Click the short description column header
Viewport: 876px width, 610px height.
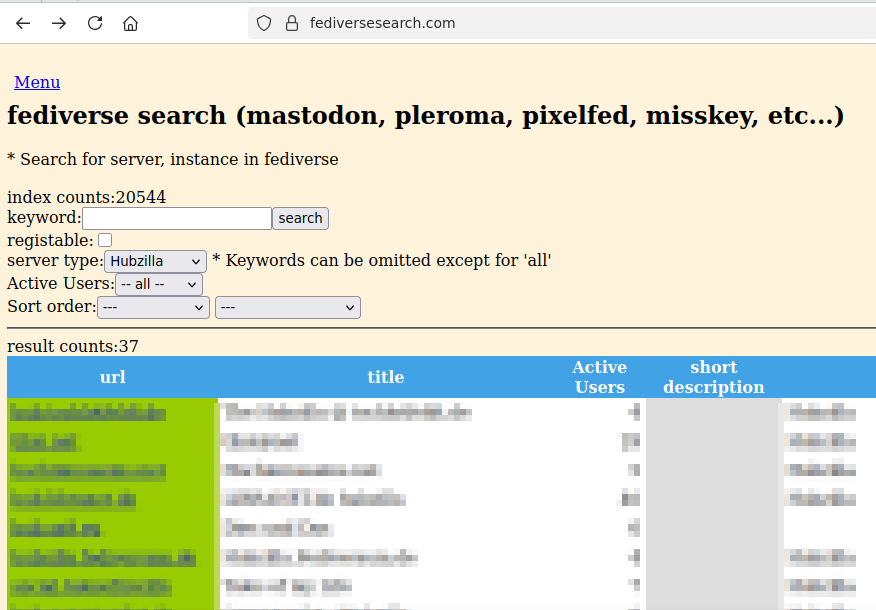(x=713, y=377)
